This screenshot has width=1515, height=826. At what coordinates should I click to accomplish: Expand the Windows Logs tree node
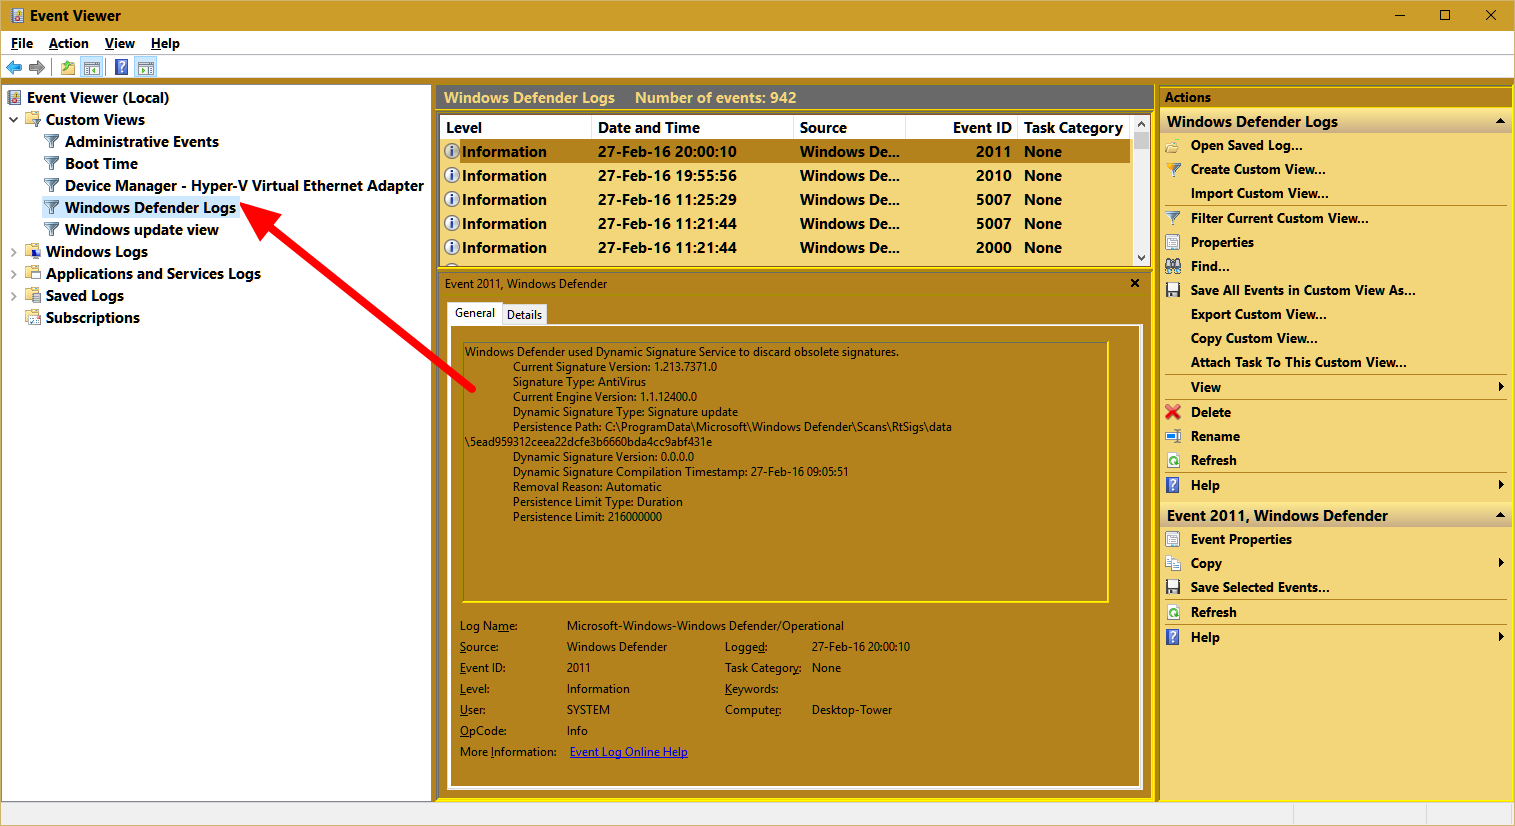pyautogui.click(x=13, y=252)
